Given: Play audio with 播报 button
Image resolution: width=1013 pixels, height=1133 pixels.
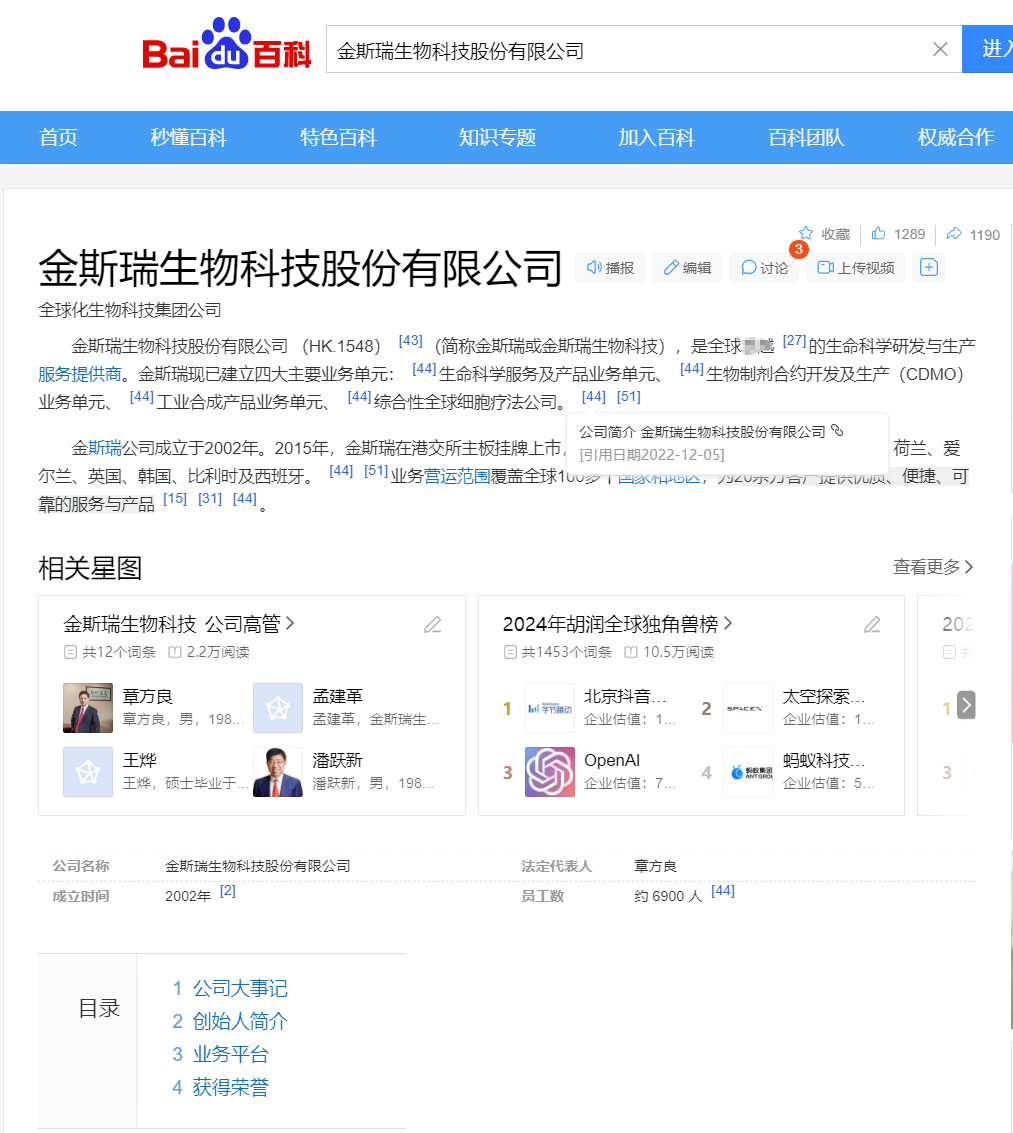Looking at the screenshot, I should click(x=610, y=268).
